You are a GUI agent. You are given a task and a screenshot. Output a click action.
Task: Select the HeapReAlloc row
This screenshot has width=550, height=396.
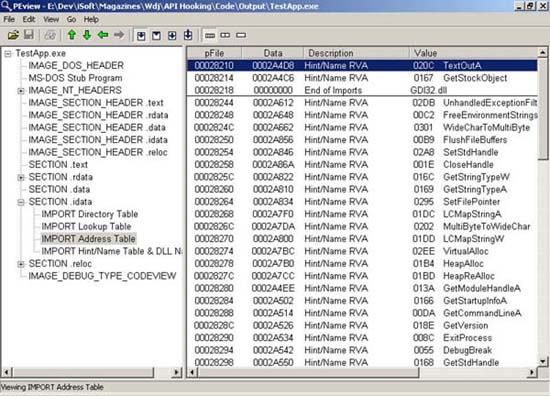pos(362,276)
